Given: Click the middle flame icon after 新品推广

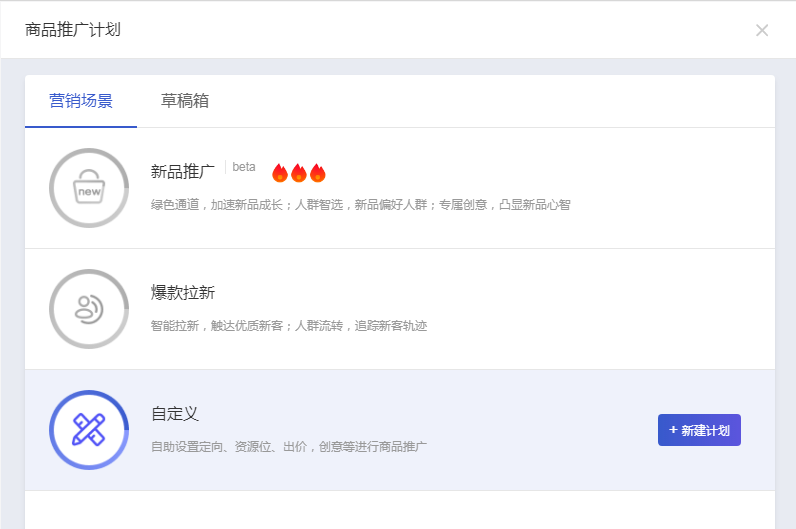Looking at the screenshot, I should click(299, 172).
